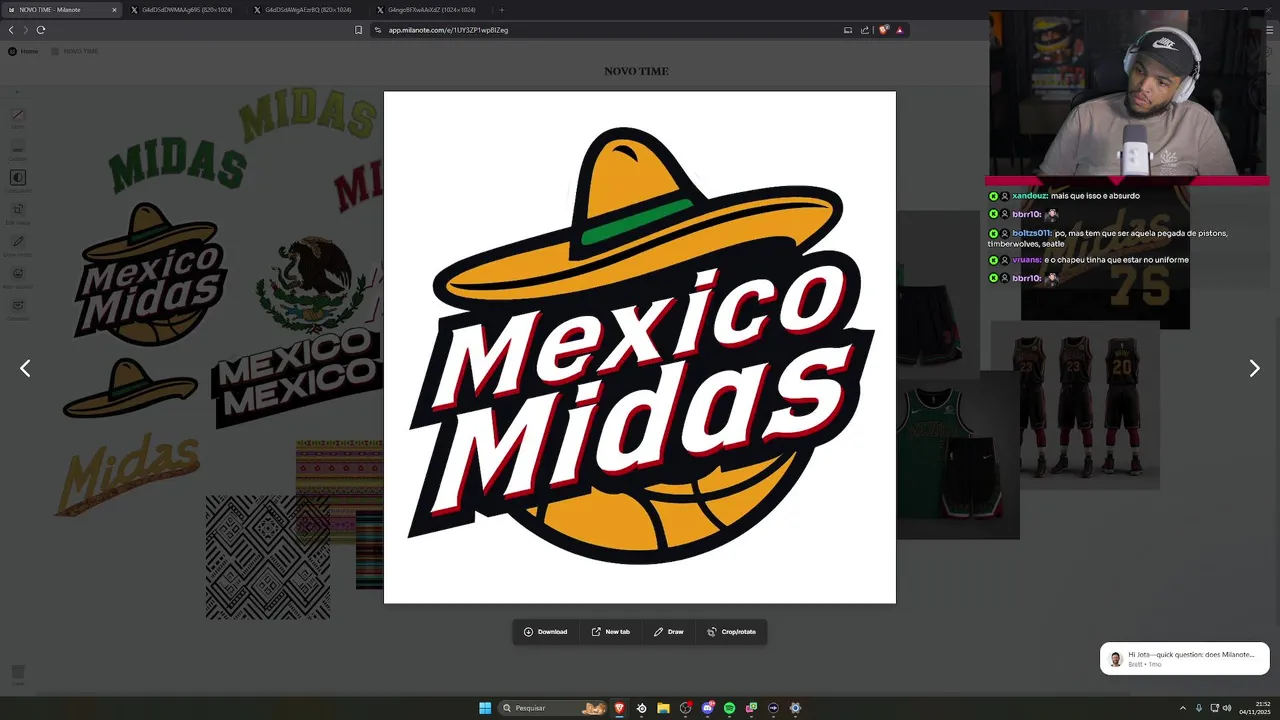Select the Line tool in sidebar
Viewport: 1280px width, 720px height.
tap(18, 117)
